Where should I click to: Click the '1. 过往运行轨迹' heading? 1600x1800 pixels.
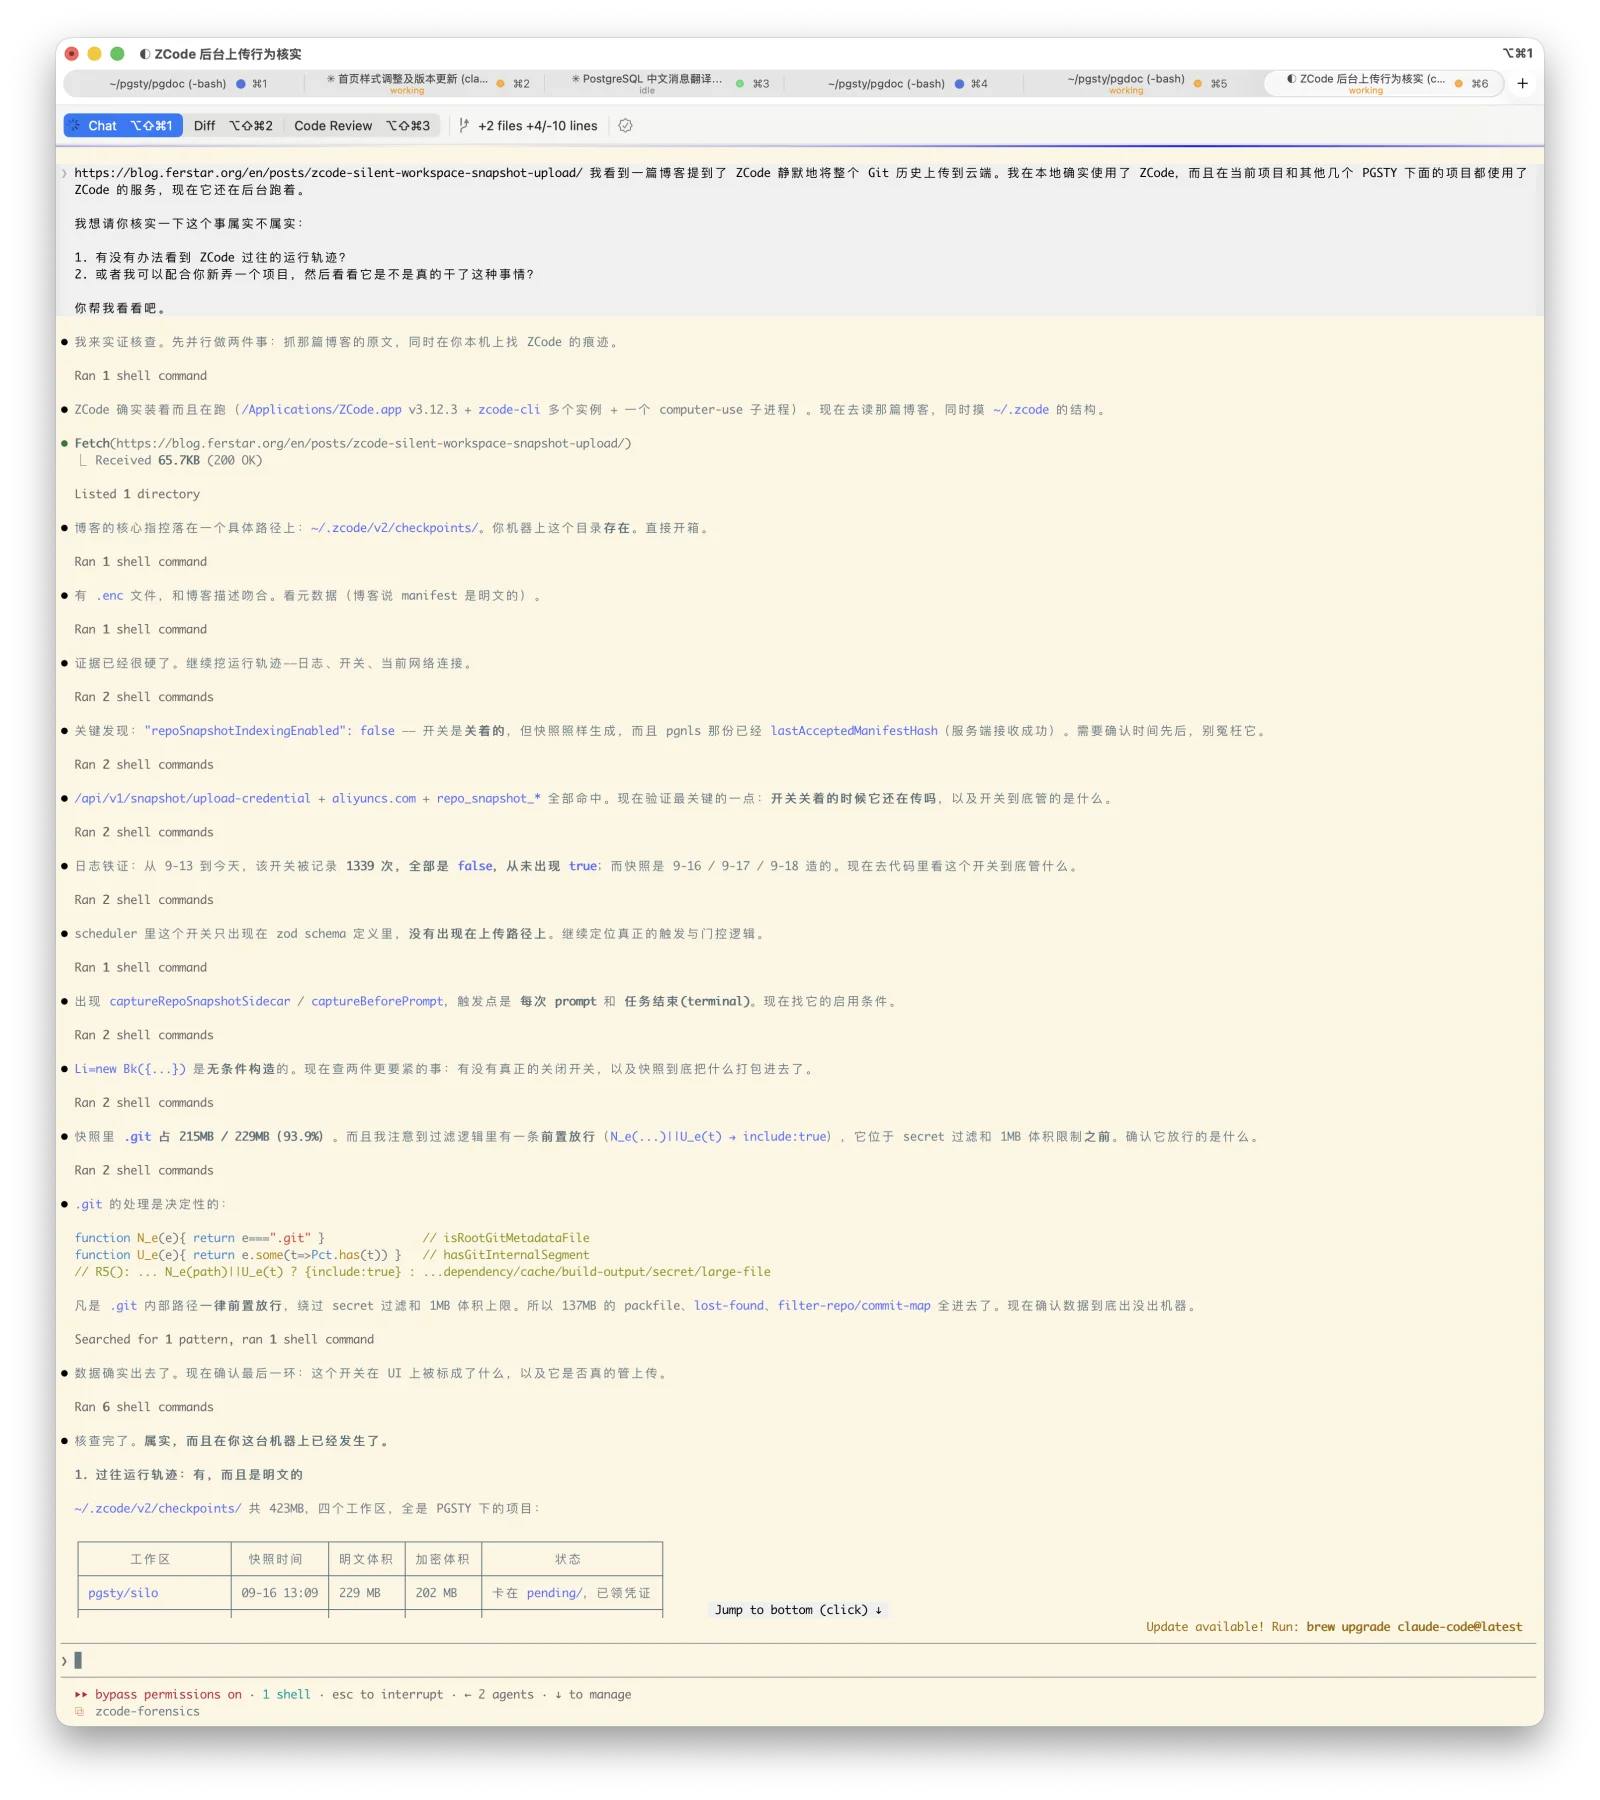point(188,1476)
